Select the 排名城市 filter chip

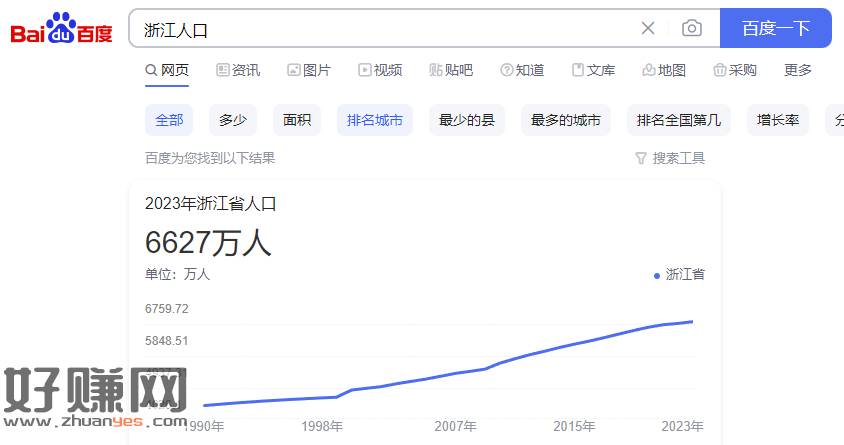click(375, 120)
